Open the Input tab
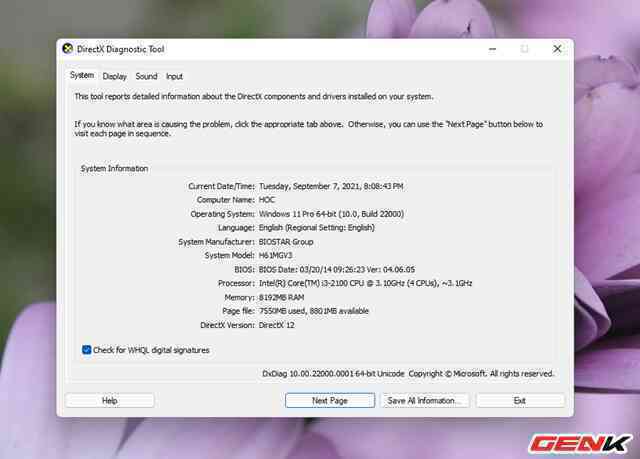Screen dimensions: 640x459 pos(174,76)
